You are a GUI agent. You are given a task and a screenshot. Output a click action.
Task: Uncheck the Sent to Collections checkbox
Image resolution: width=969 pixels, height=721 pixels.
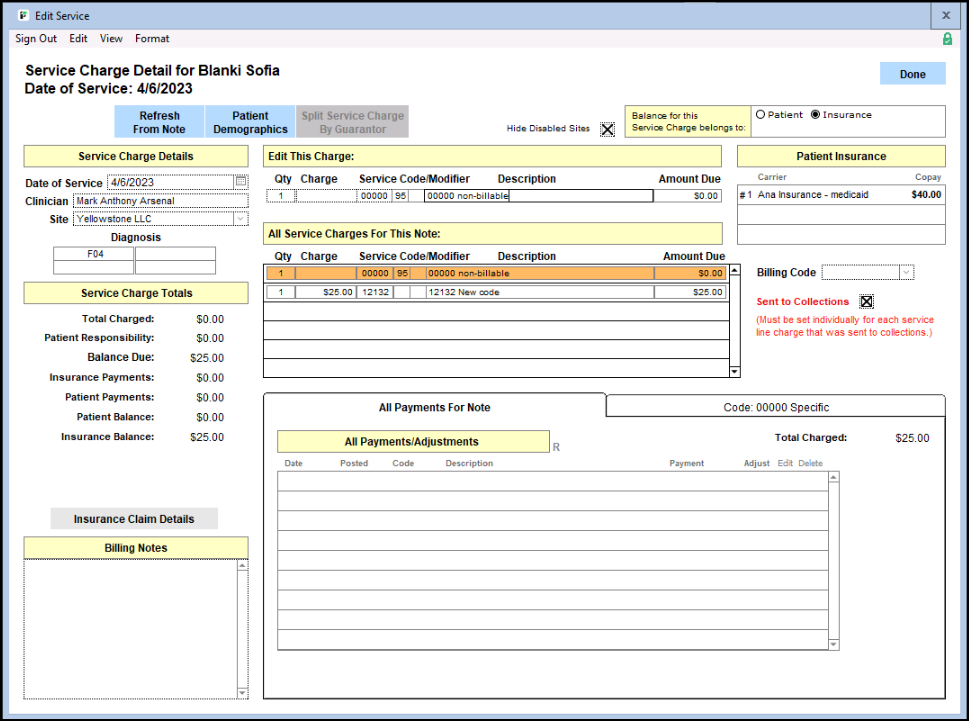point(867,302)
